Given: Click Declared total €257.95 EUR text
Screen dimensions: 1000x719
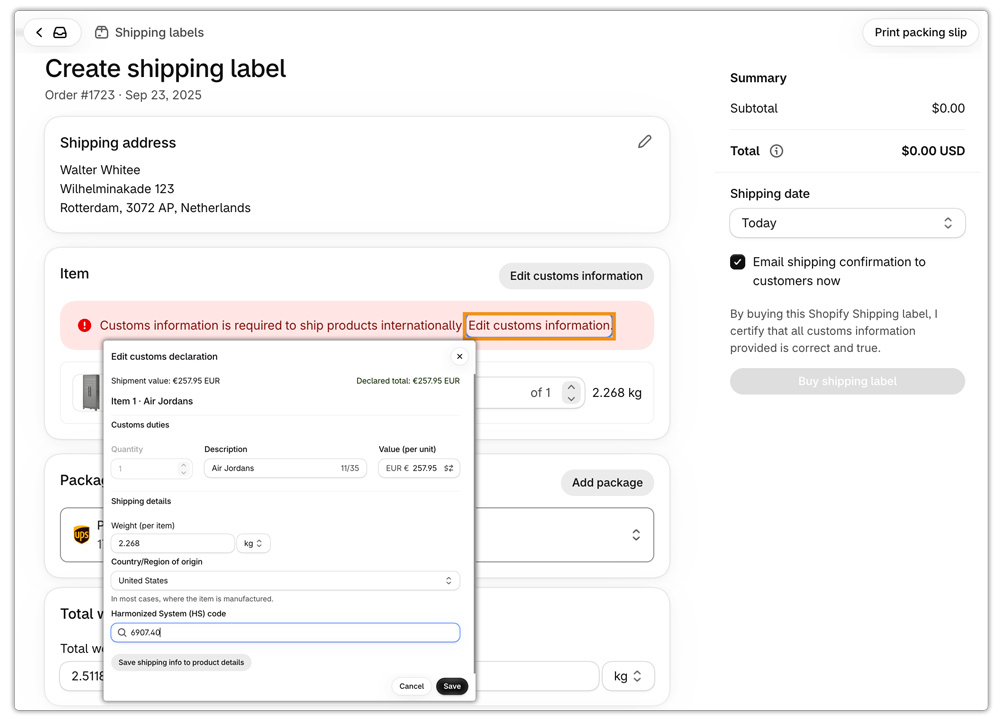Looking at the screenshot, I should pyautogui.click(x=408, y=381).
